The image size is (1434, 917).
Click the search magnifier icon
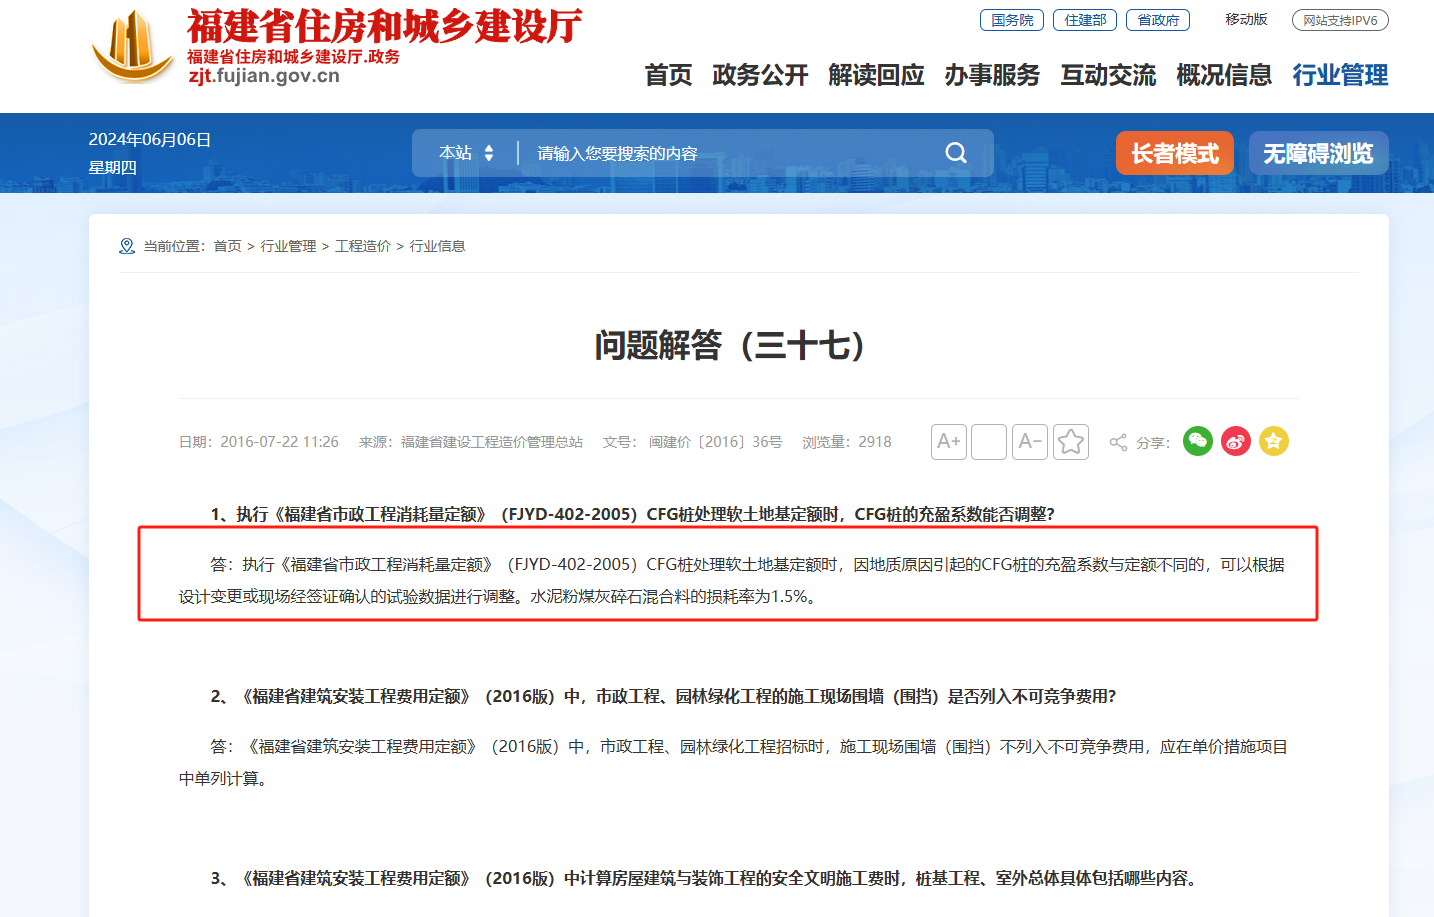click(x=955, y=152)
